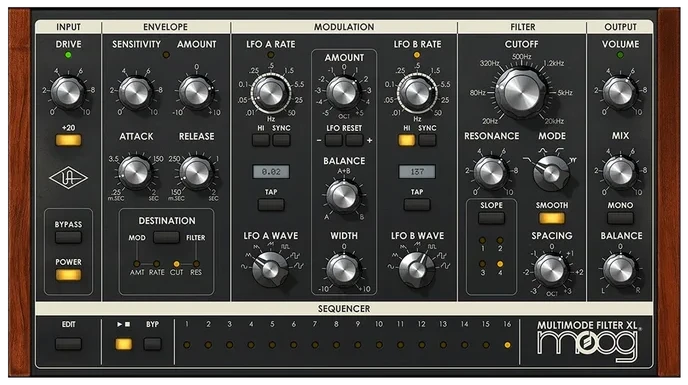Click the LFO A RATE indicator LED
688x385 pixels.
[x=271, y=55]
